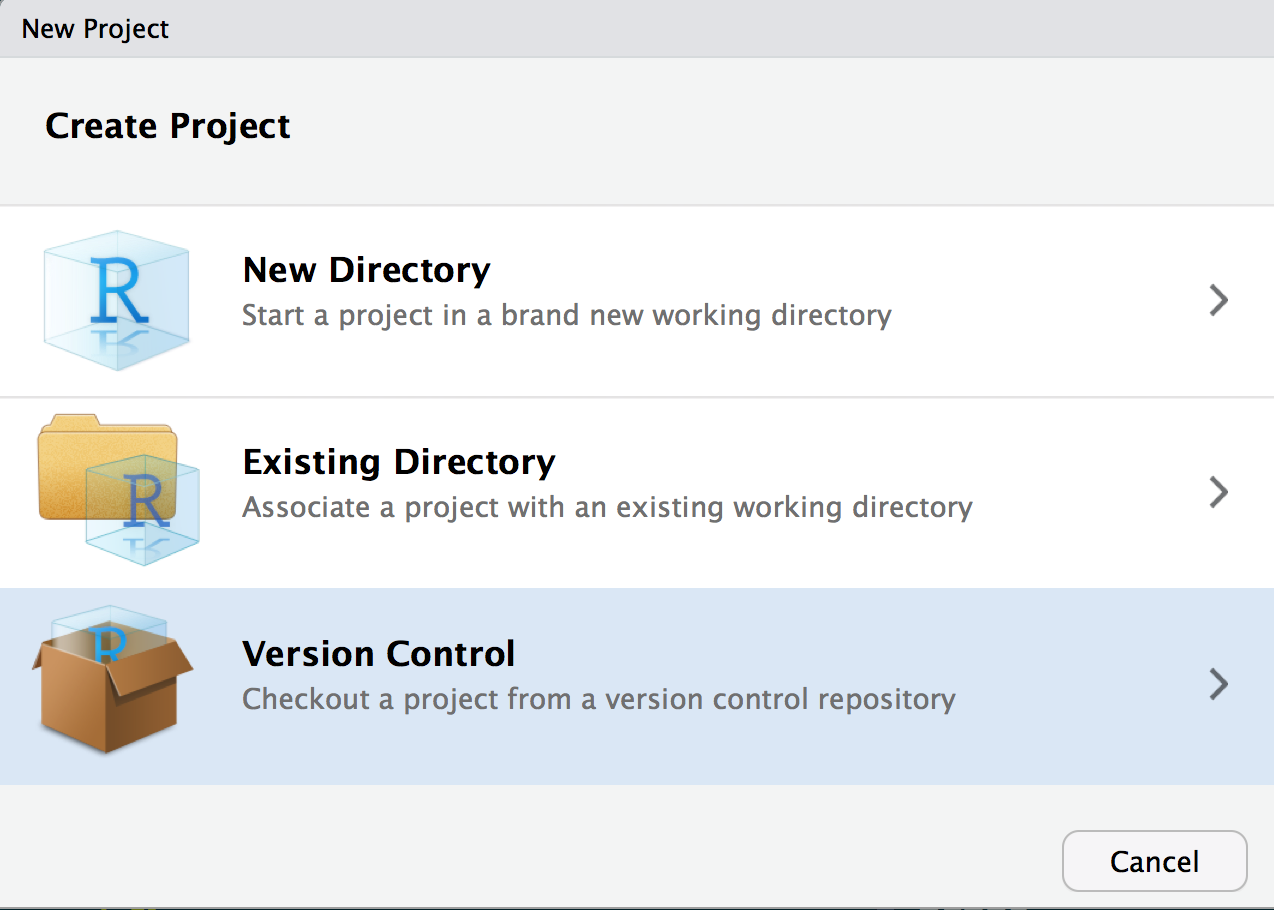Click the New Directory R cube icon
The height and width of the screenshot is (910, 1274).
click(x=118, y=301)
